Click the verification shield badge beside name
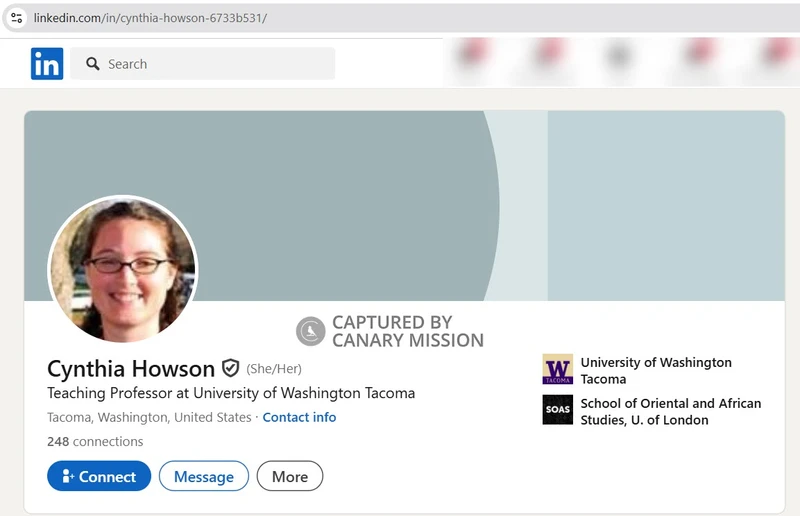Screen dimensions: 800x516 click(x=231, y=368)
